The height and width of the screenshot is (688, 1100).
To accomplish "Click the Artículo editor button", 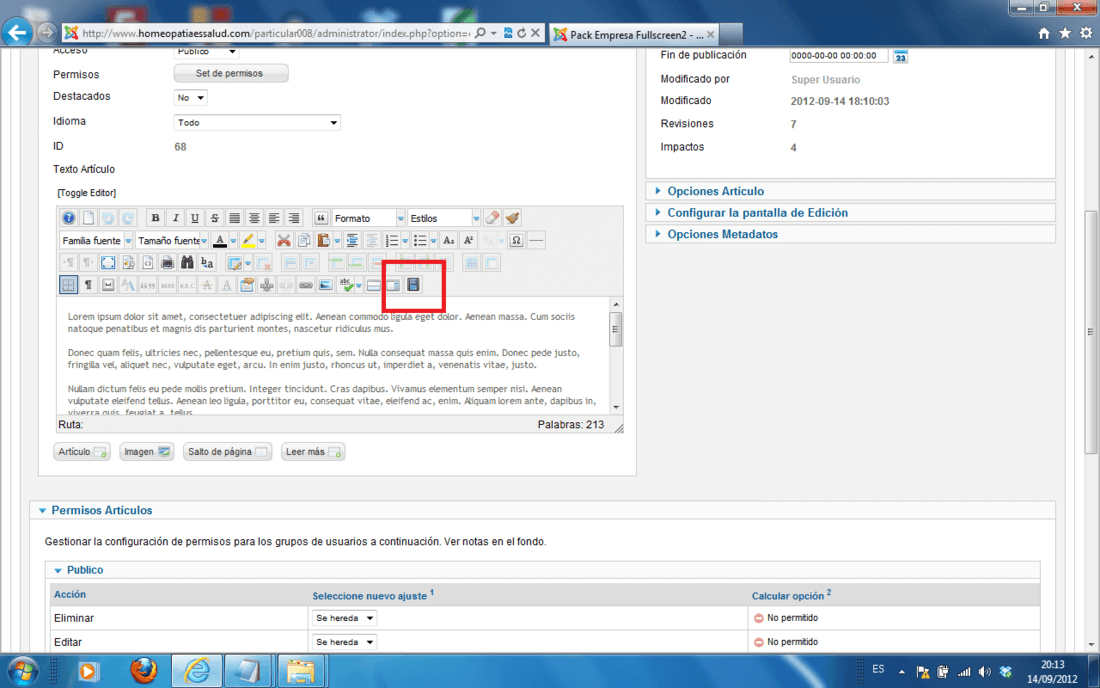I will pos(81,452).
